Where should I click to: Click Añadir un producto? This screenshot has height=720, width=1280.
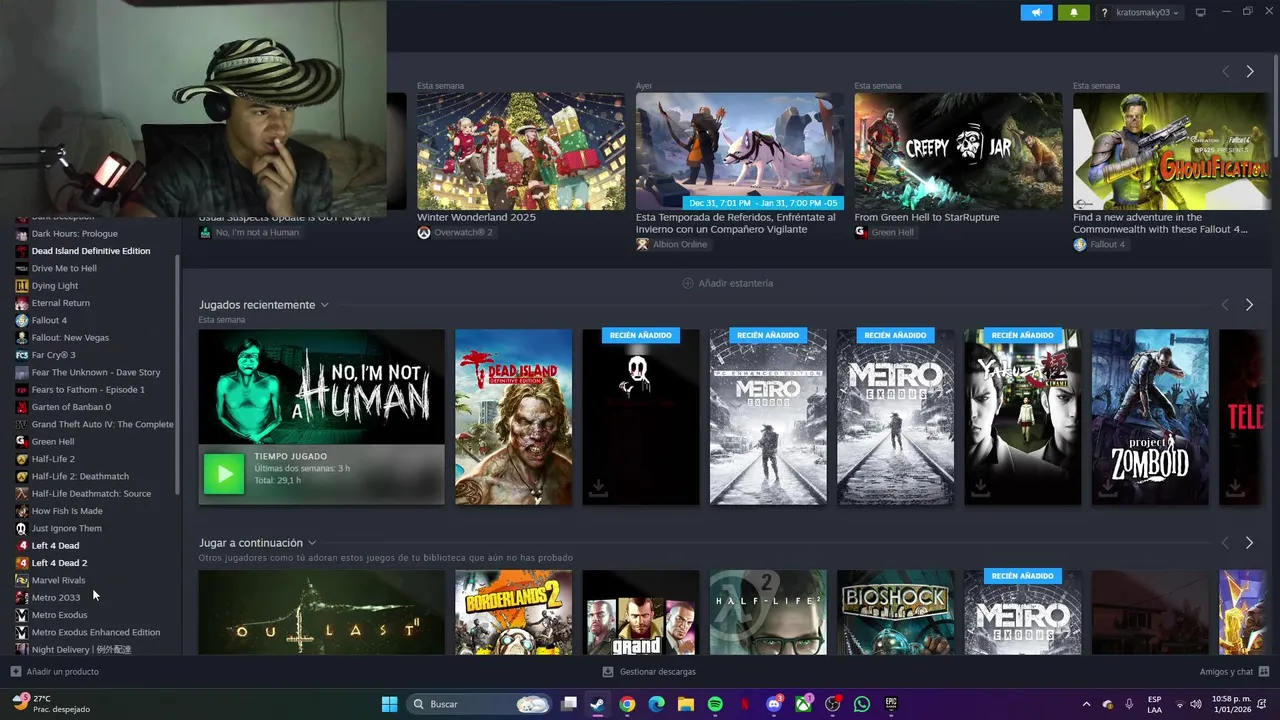55,672
